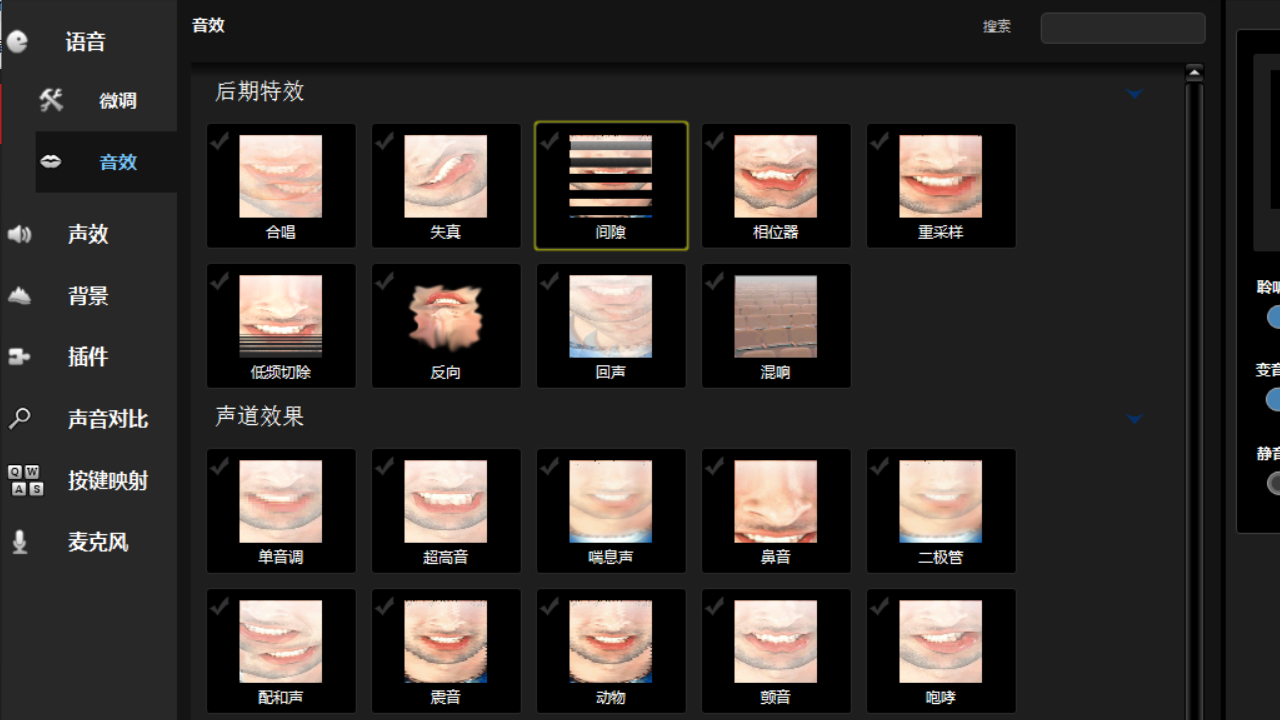This screenshot has height=720, width=1280.
Task: Select the 声音对比 magnifier icon
Action: point(20,418)
